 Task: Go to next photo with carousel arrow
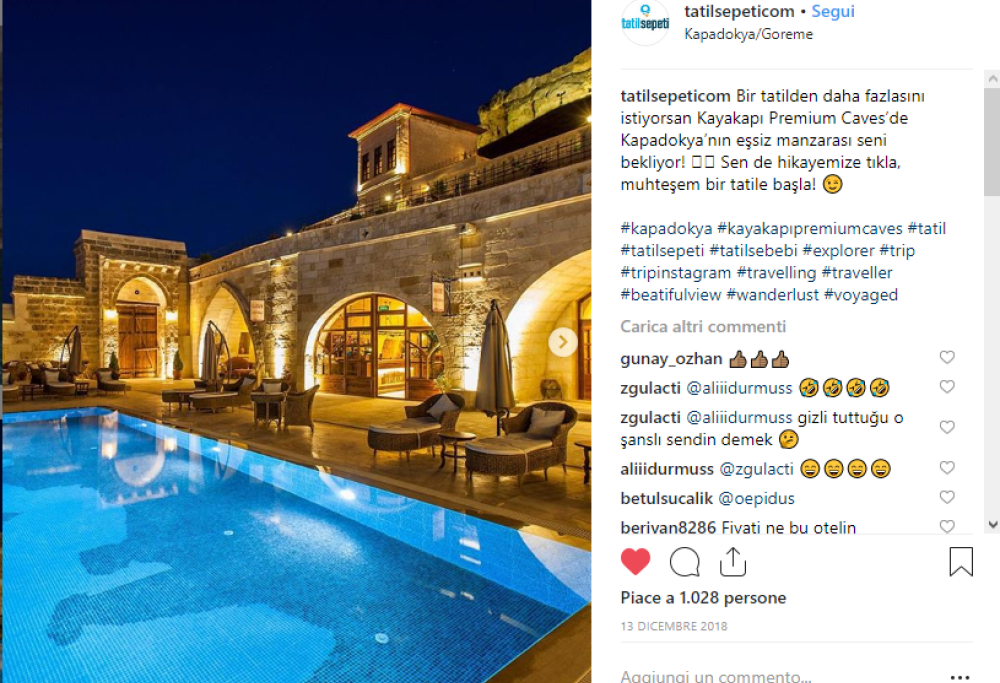562,342
